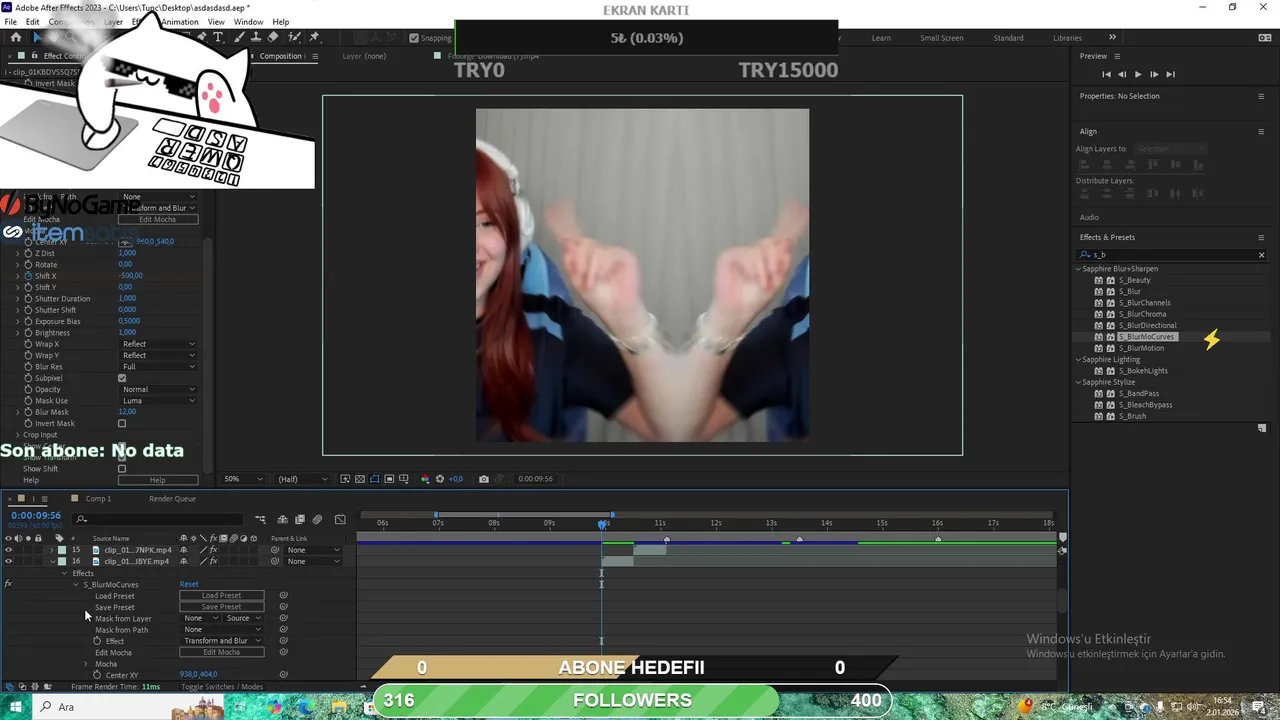This screenshot has width=1280, height=720.
Task: Toggle S_BlurMoCurves fx switch in timeline
Action: pyautogui.click(x=8, y=584)
